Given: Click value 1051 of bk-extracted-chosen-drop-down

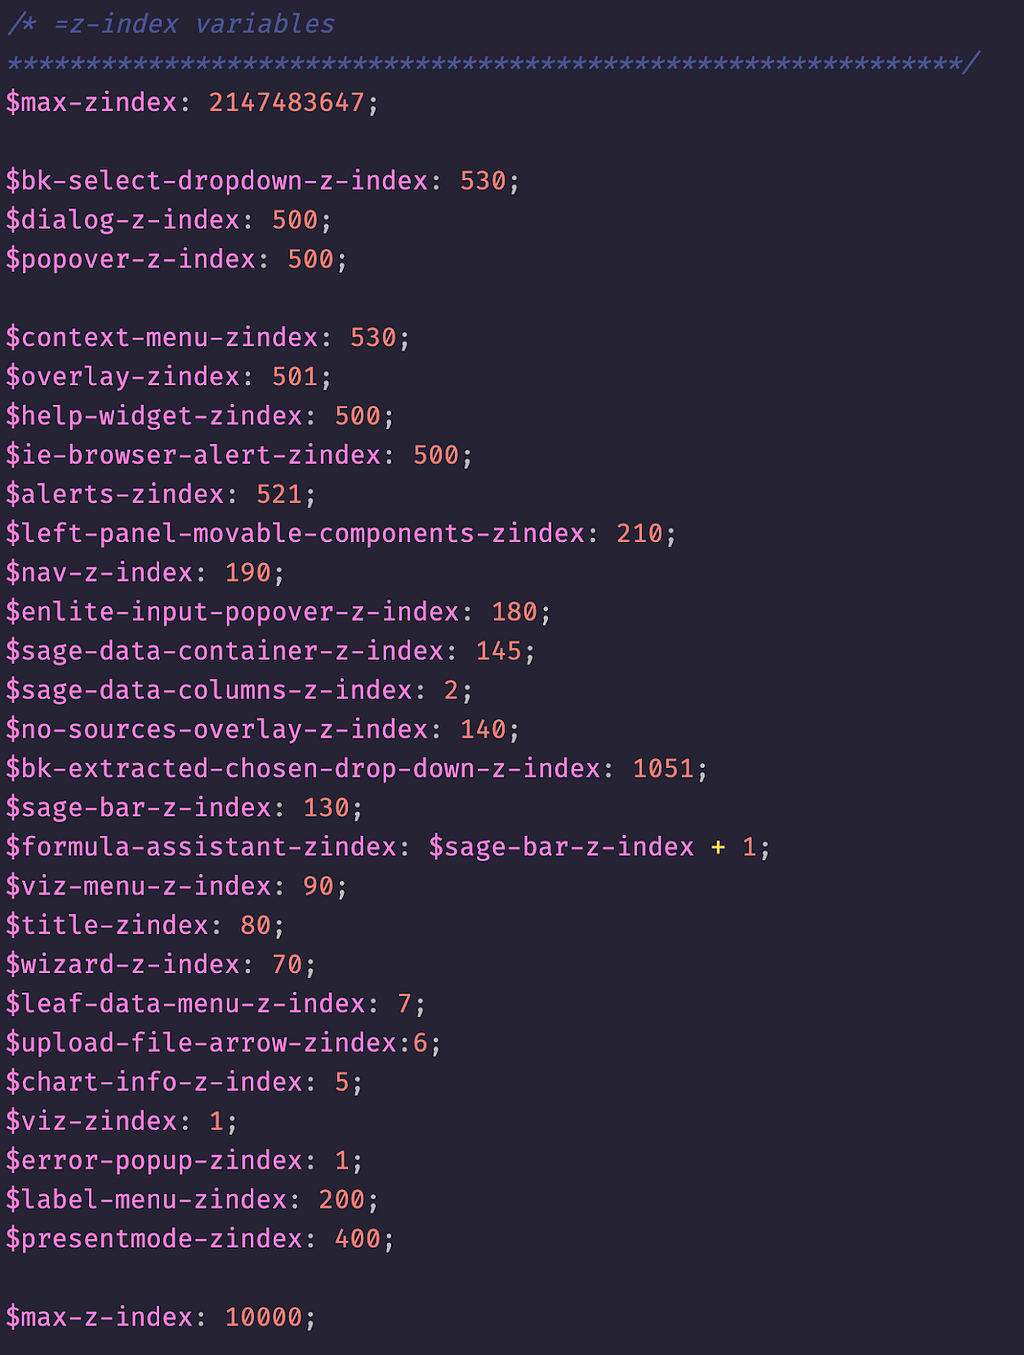Looking at the screenshot, I should pos(663,769).
